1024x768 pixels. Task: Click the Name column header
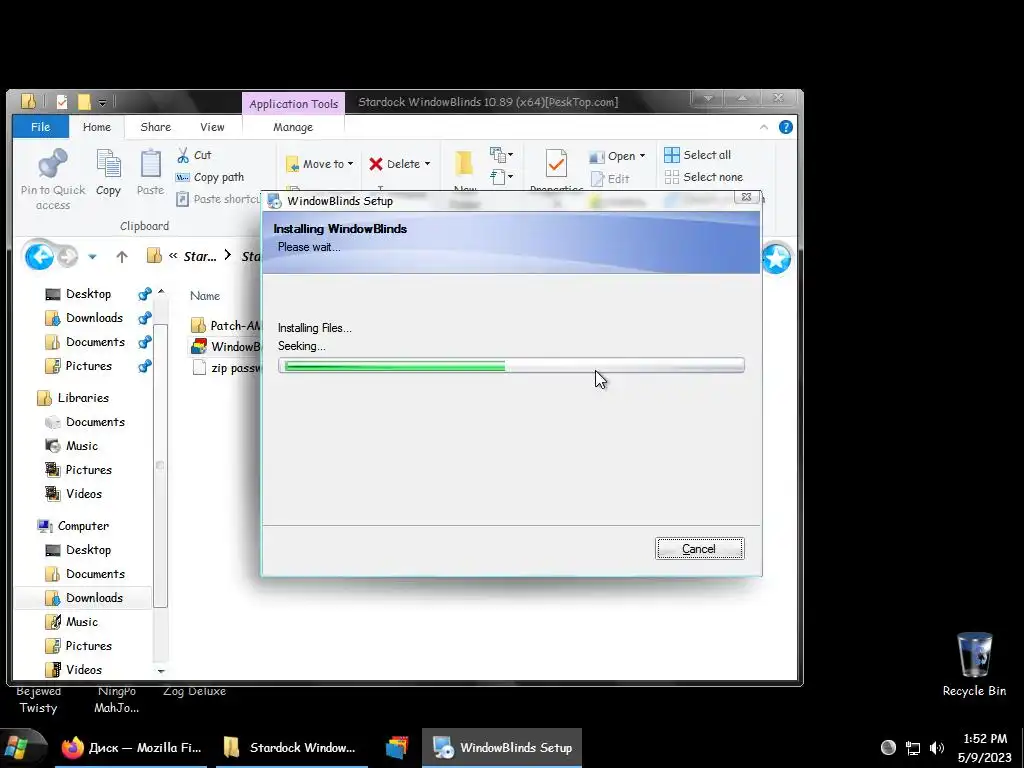[x=205, y=296]
